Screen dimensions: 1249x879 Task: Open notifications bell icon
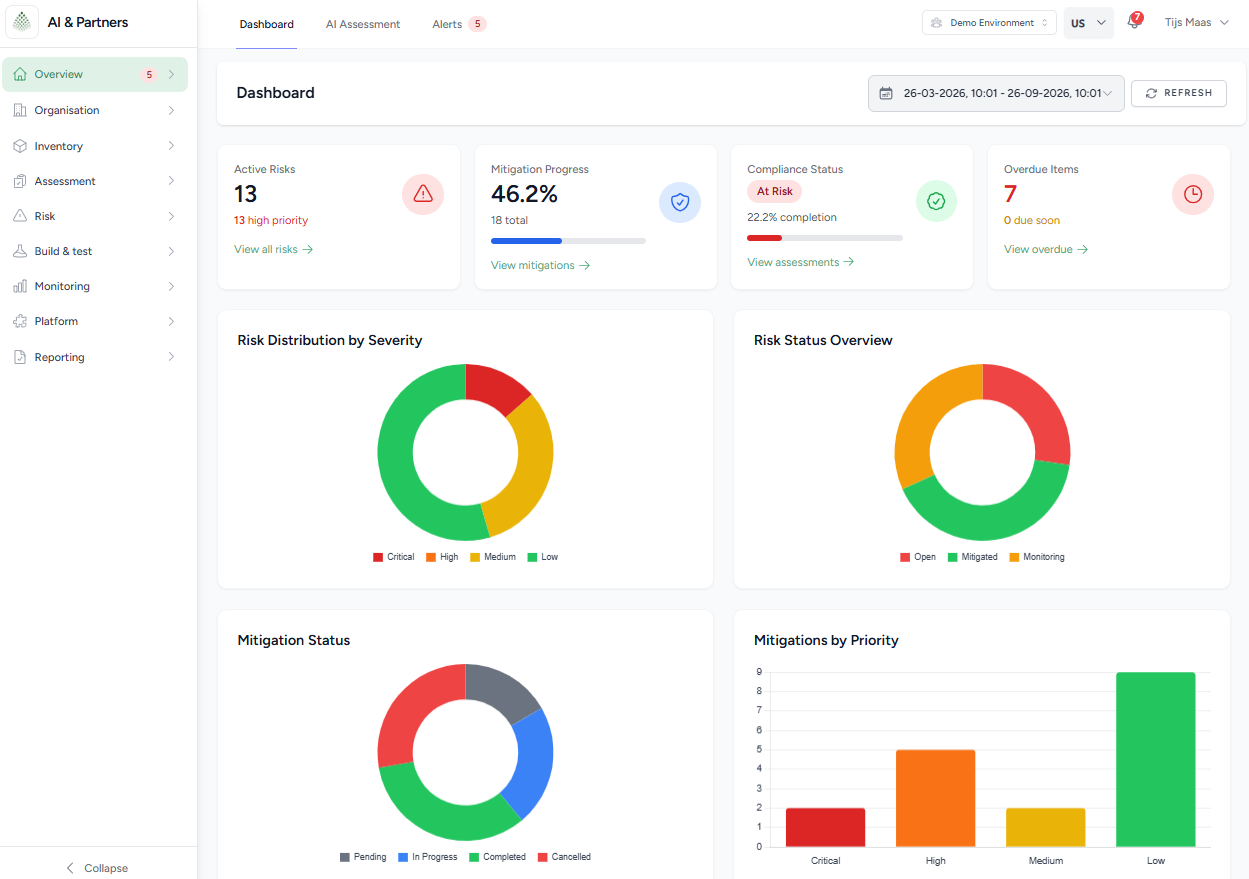coord(1133,22)
